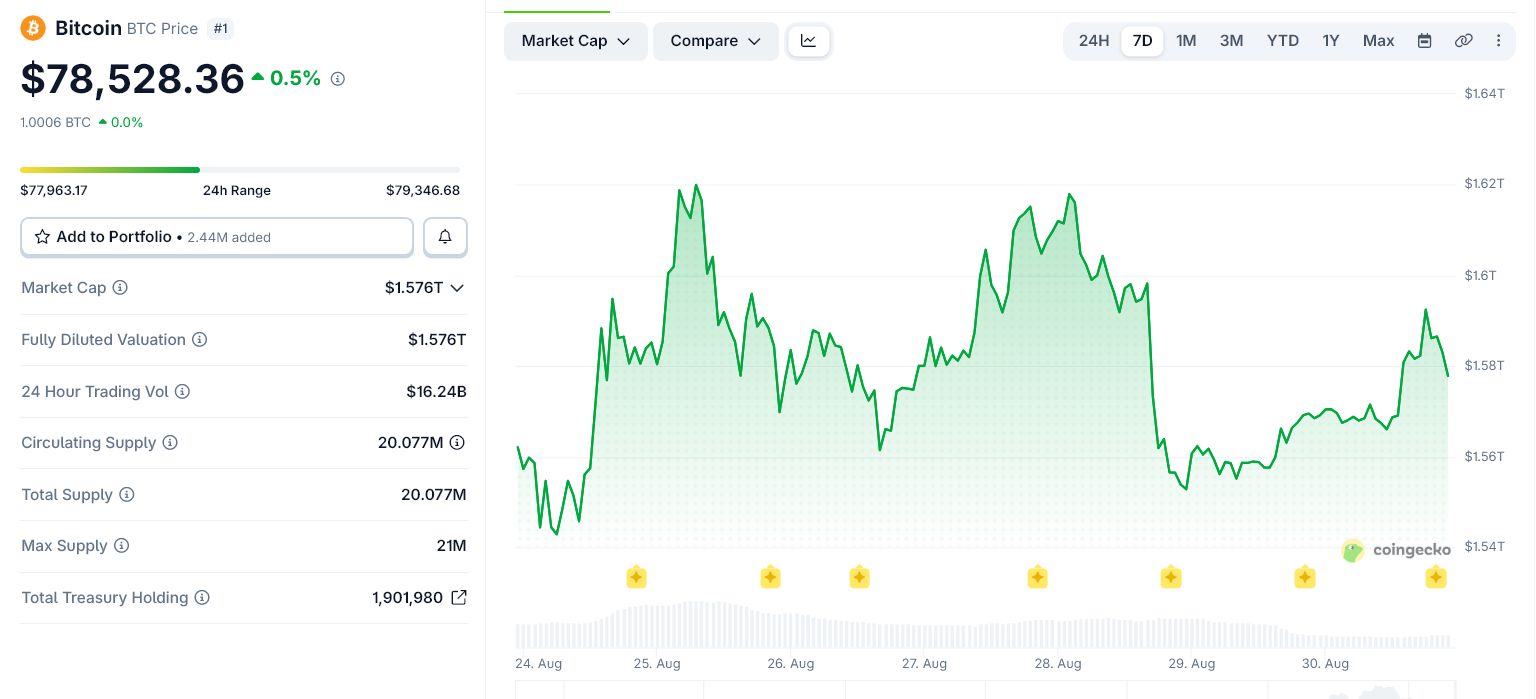Image resolution: width=1536 pixels, height=699 pixels.
Task: Click the 24h Range progress bar
Action: (x=240, y=170)
